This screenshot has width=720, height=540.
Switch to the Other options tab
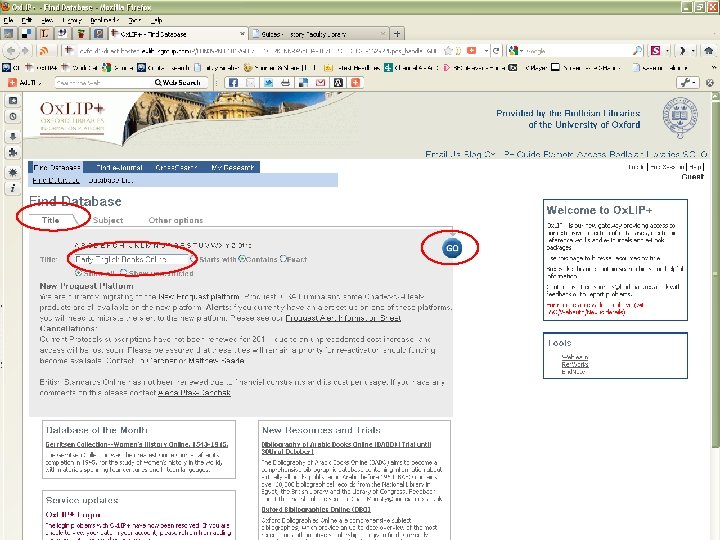pos(175,220)
